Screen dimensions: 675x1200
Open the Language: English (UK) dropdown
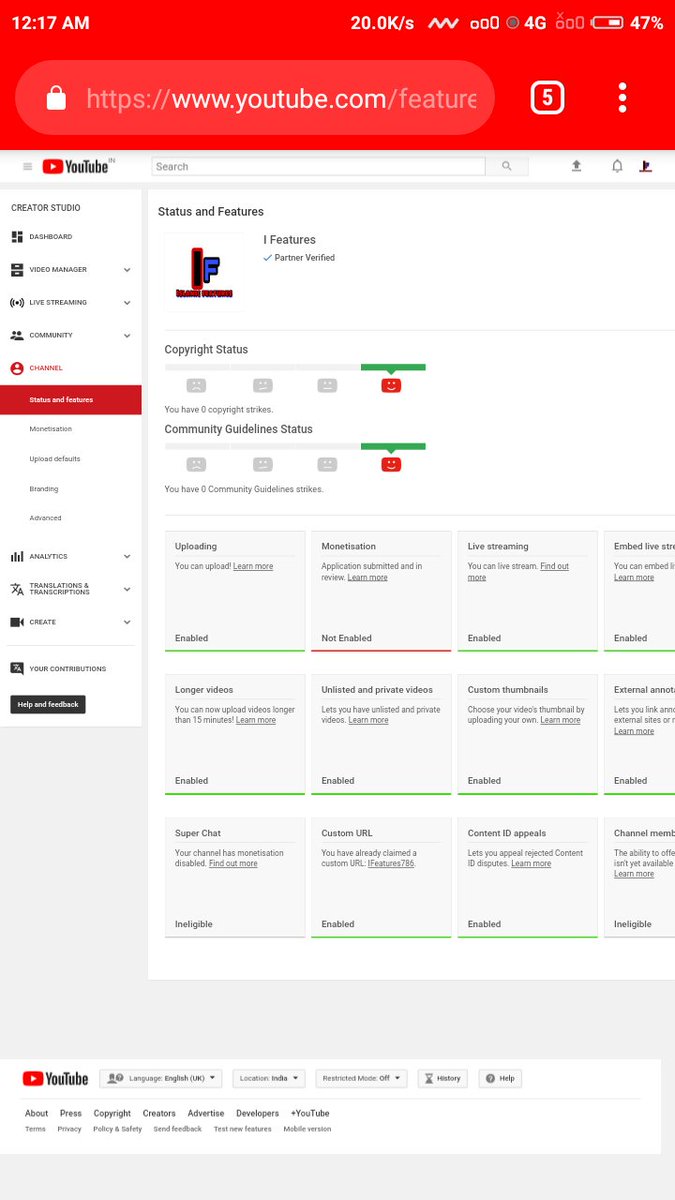pyautogui.click(x=161, y=1079)
